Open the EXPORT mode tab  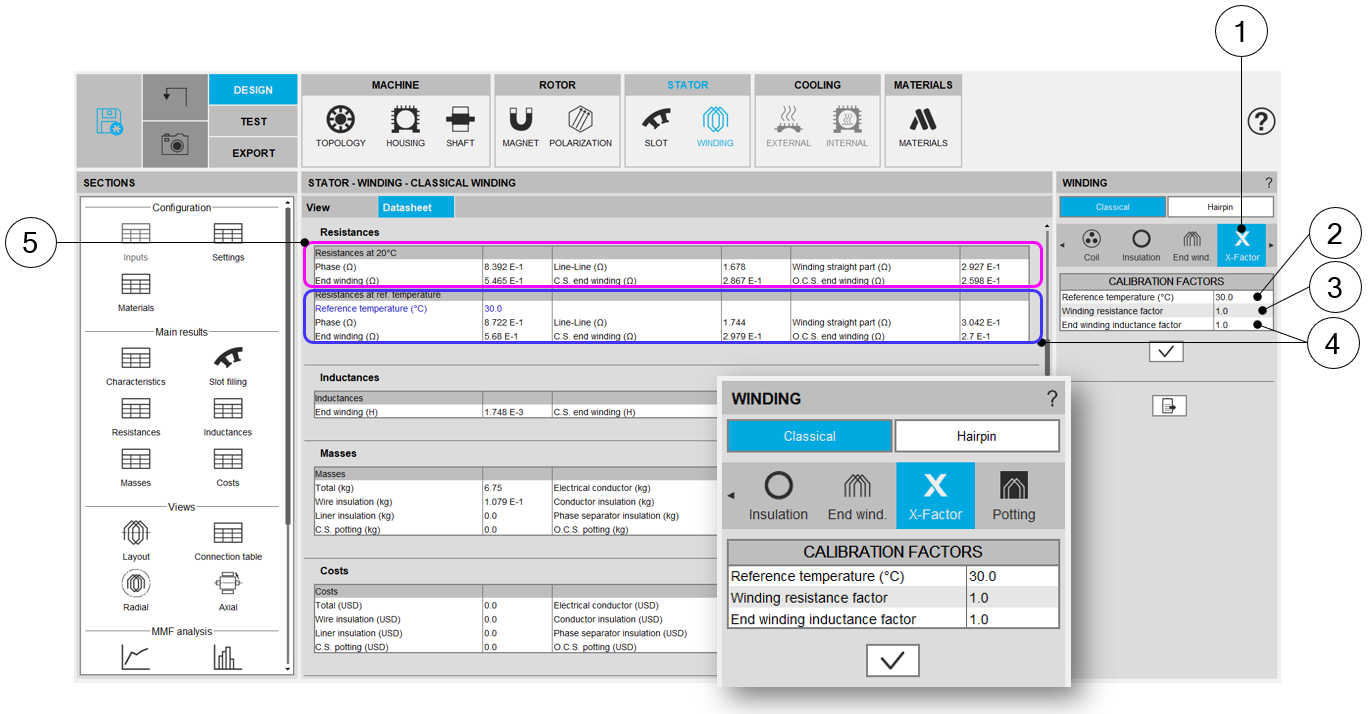(x=253, y=153)
